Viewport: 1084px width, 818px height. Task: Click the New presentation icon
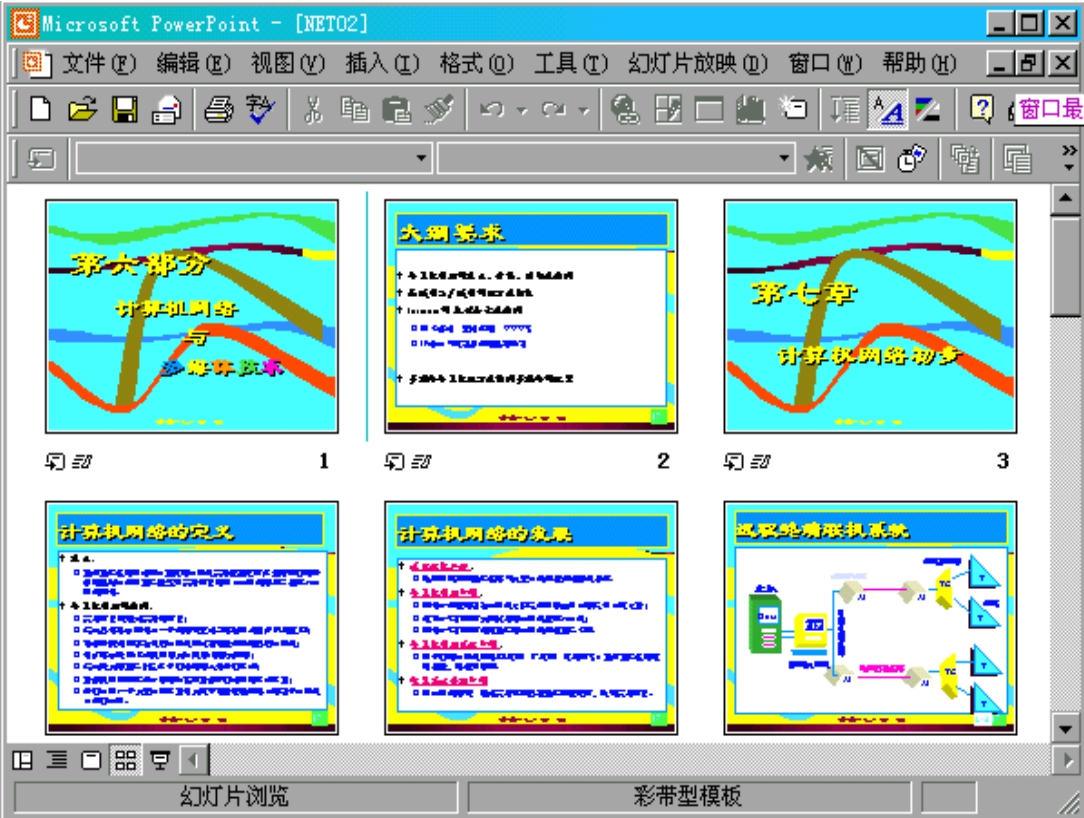click(39, 110)
